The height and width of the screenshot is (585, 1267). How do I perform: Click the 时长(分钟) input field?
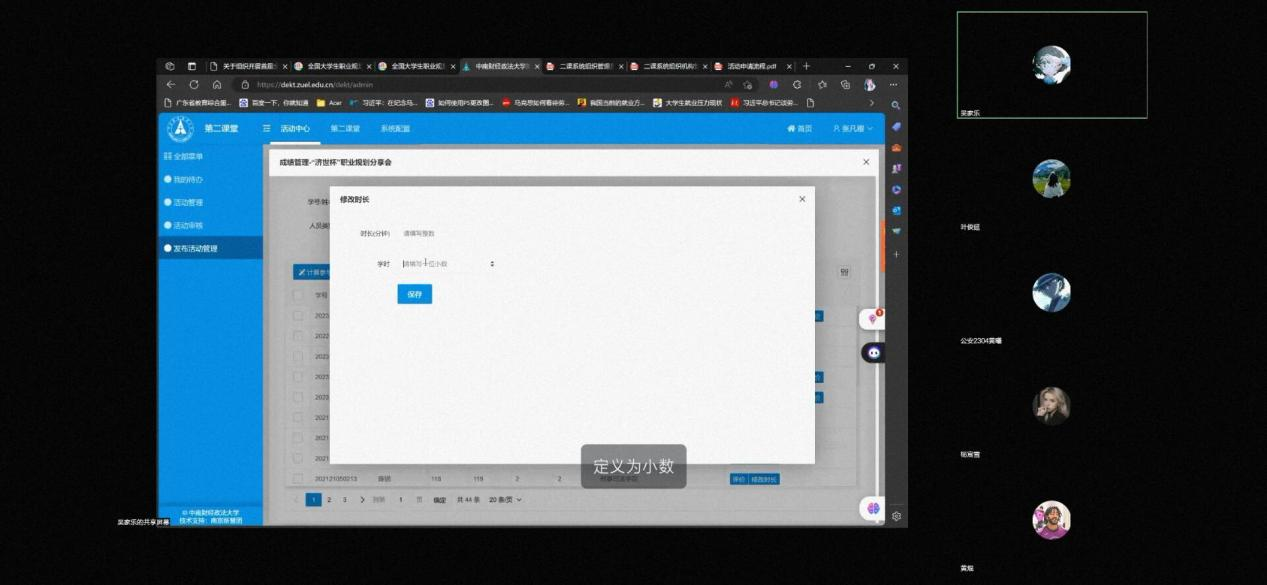[x=445, y=233]
